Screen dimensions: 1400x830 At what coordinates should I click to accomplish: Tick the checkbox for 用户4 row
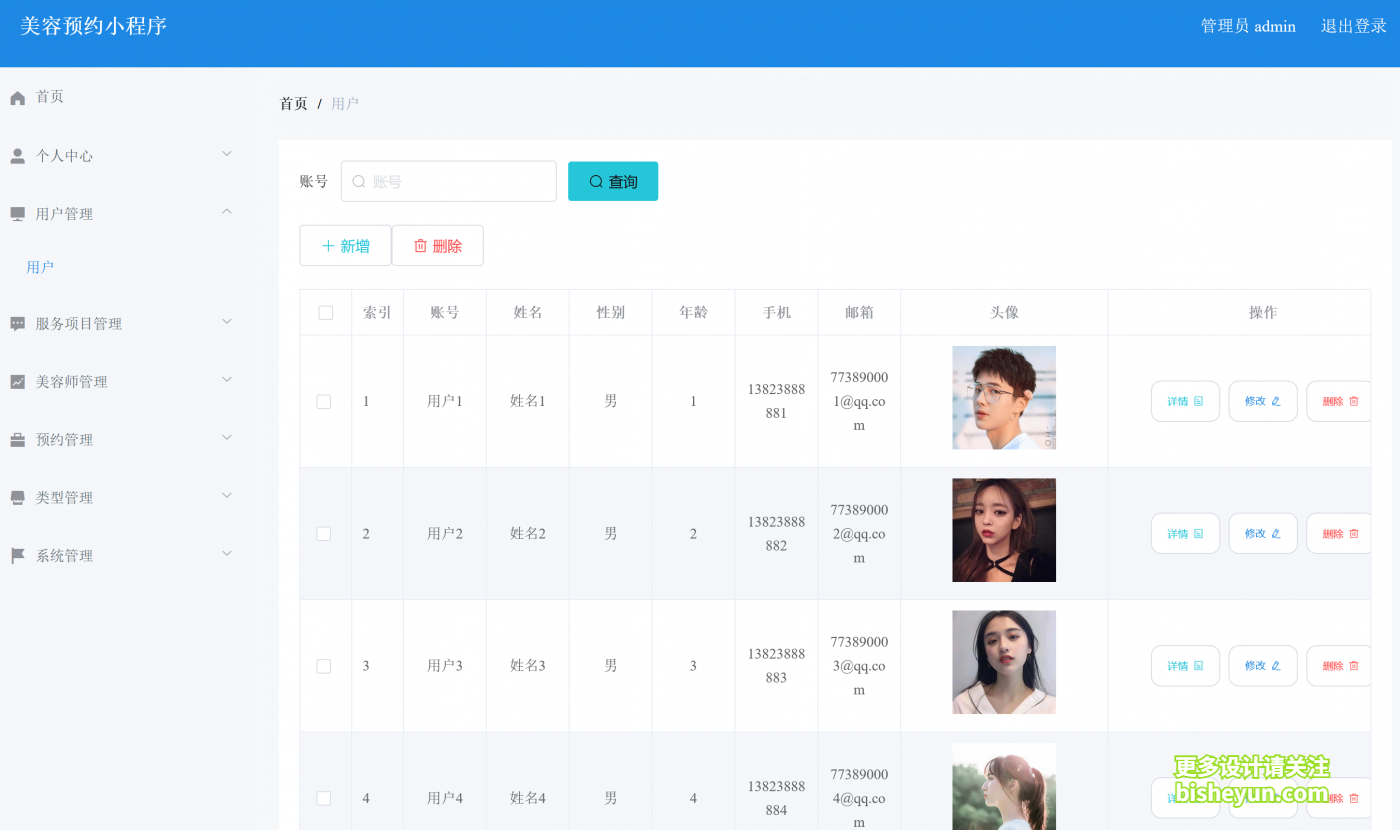coord(324,798)
